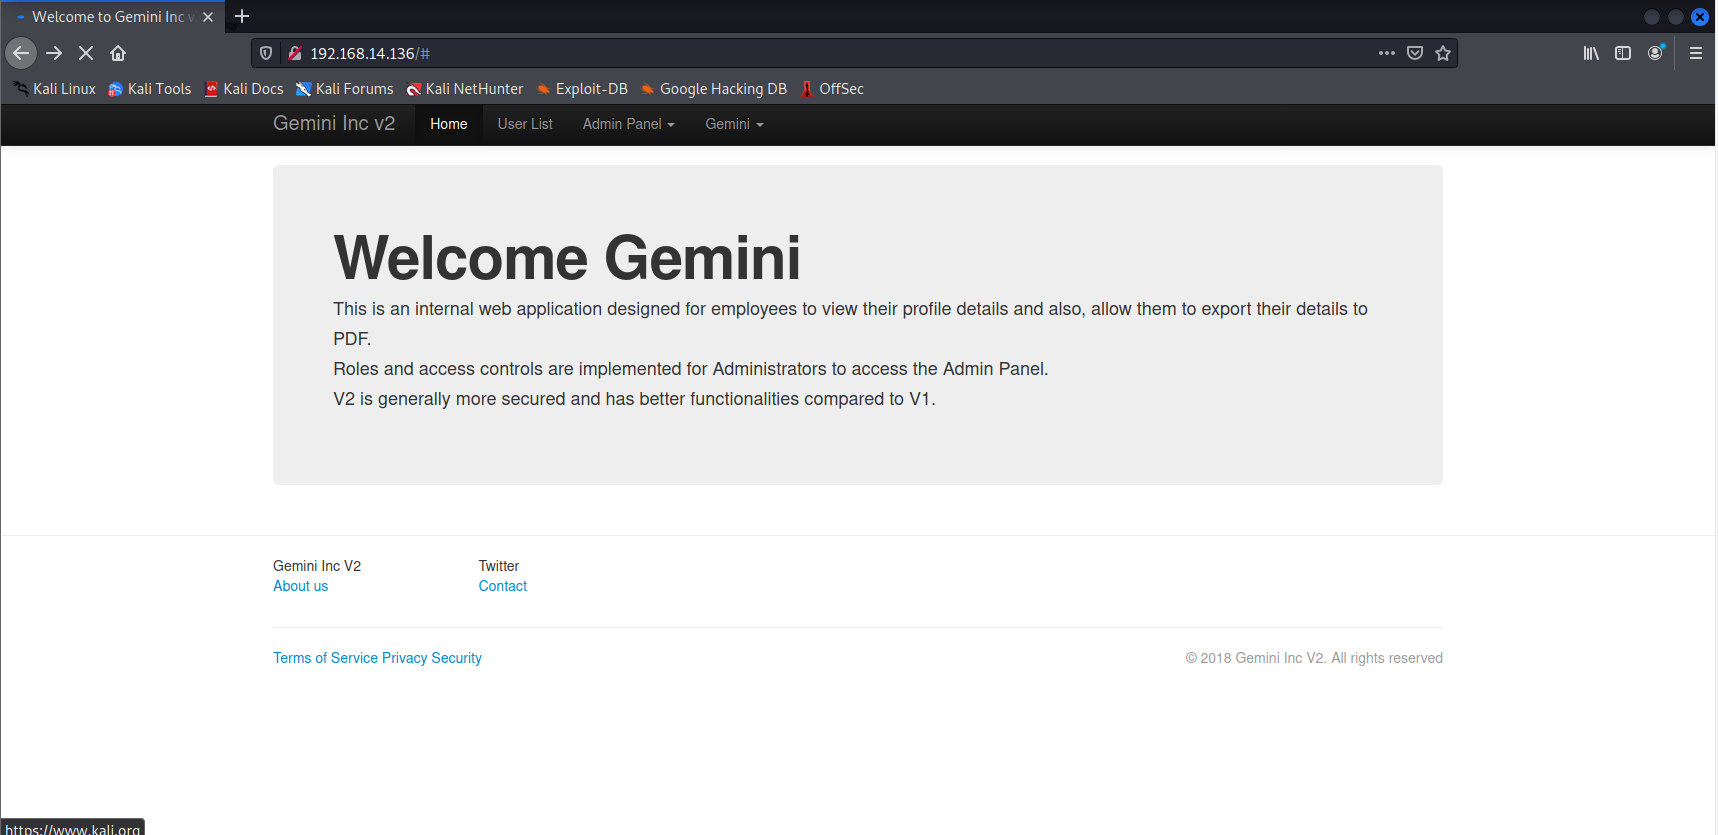Screen dimensions: 1718x835
Task: Select the Home navigation tab
Action: pos(448,124)
